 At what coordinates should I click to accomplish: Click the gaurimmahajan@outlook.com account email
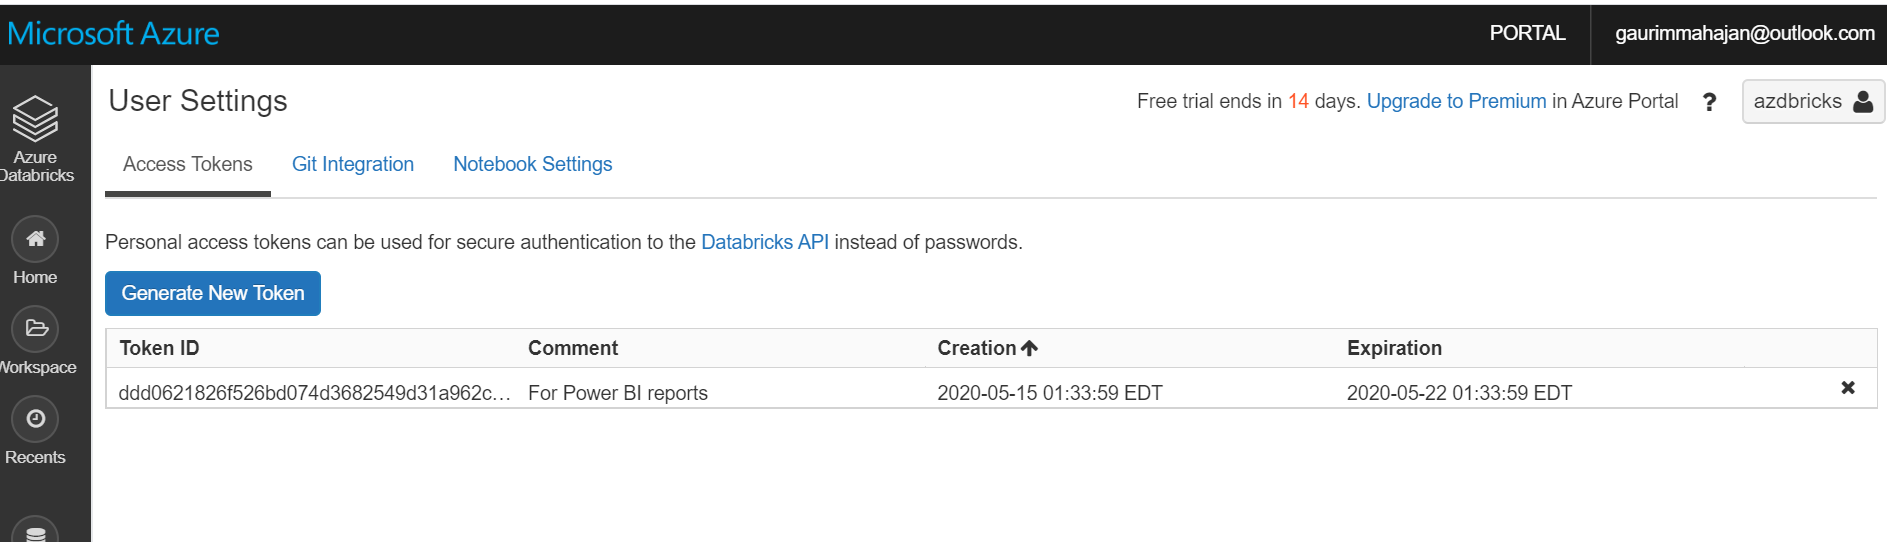point(1744,33)
